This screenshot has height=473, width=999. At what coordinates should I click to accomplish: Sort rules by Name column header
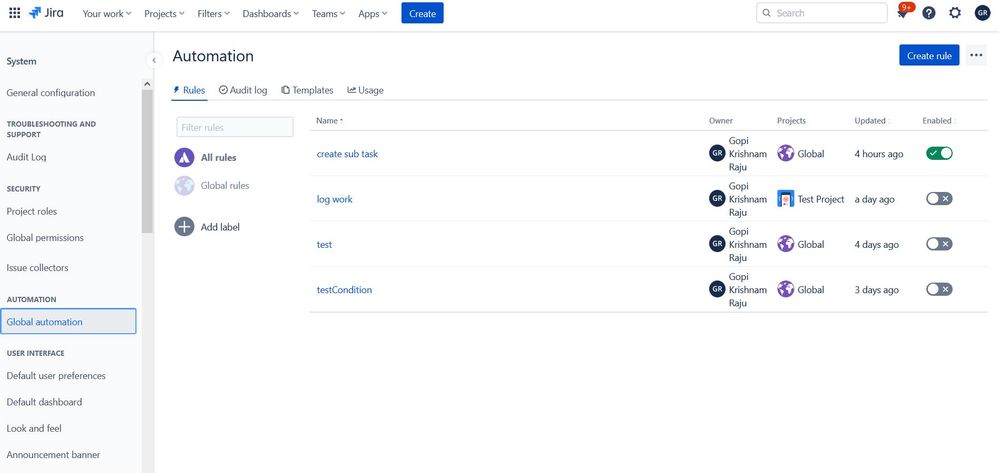(x=329, y=120)
